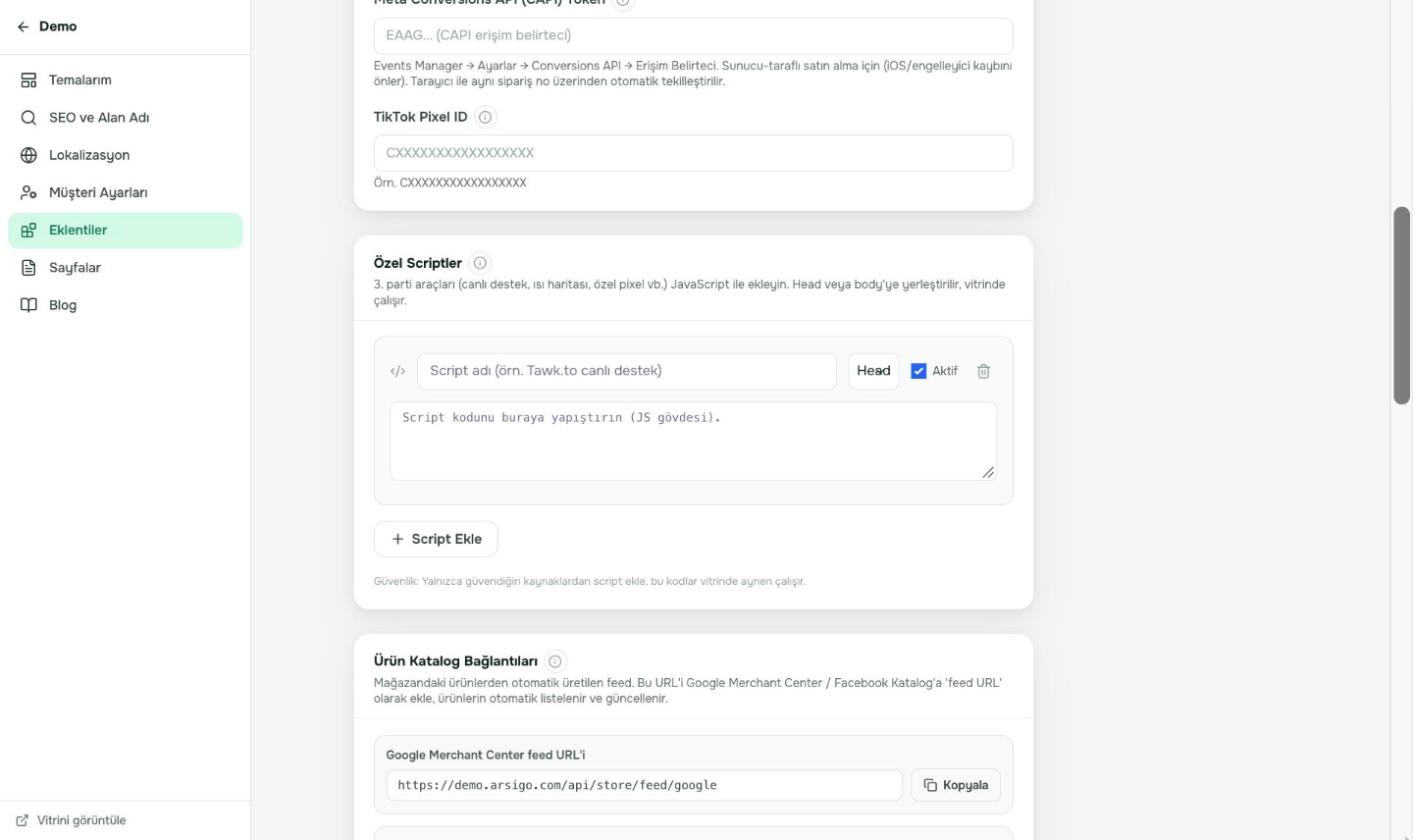The image size is (1413, 840).
Task: Toggle the Aktif checkbox
Action: [x=919, y=371]
